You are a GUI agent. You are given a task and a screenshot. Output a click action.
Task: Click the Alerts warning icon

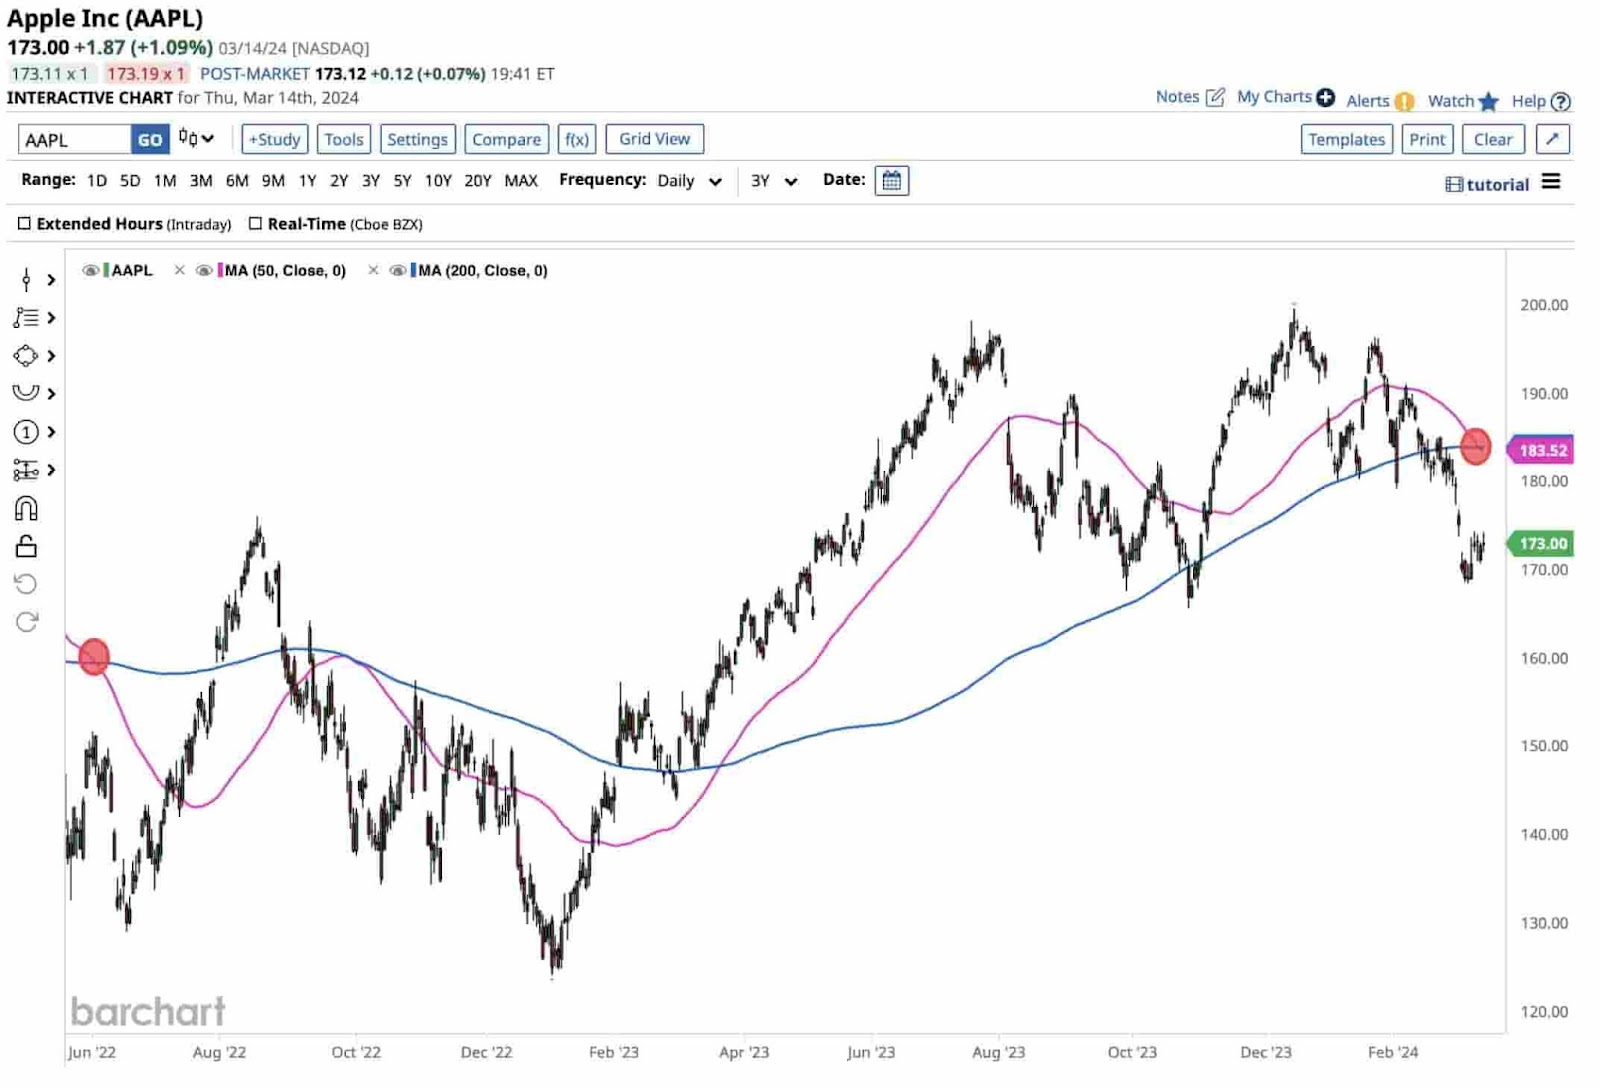coord(1404,101)
